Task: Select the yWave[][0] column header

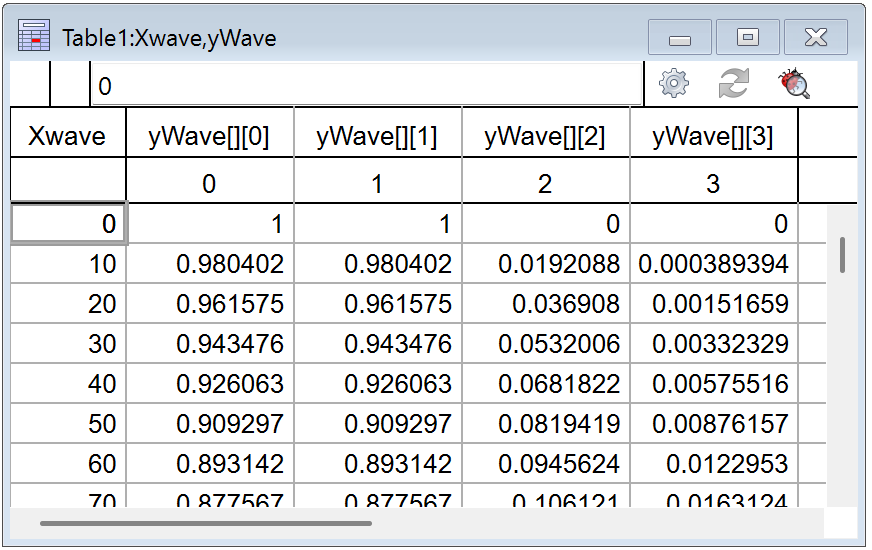Action: 209,137
